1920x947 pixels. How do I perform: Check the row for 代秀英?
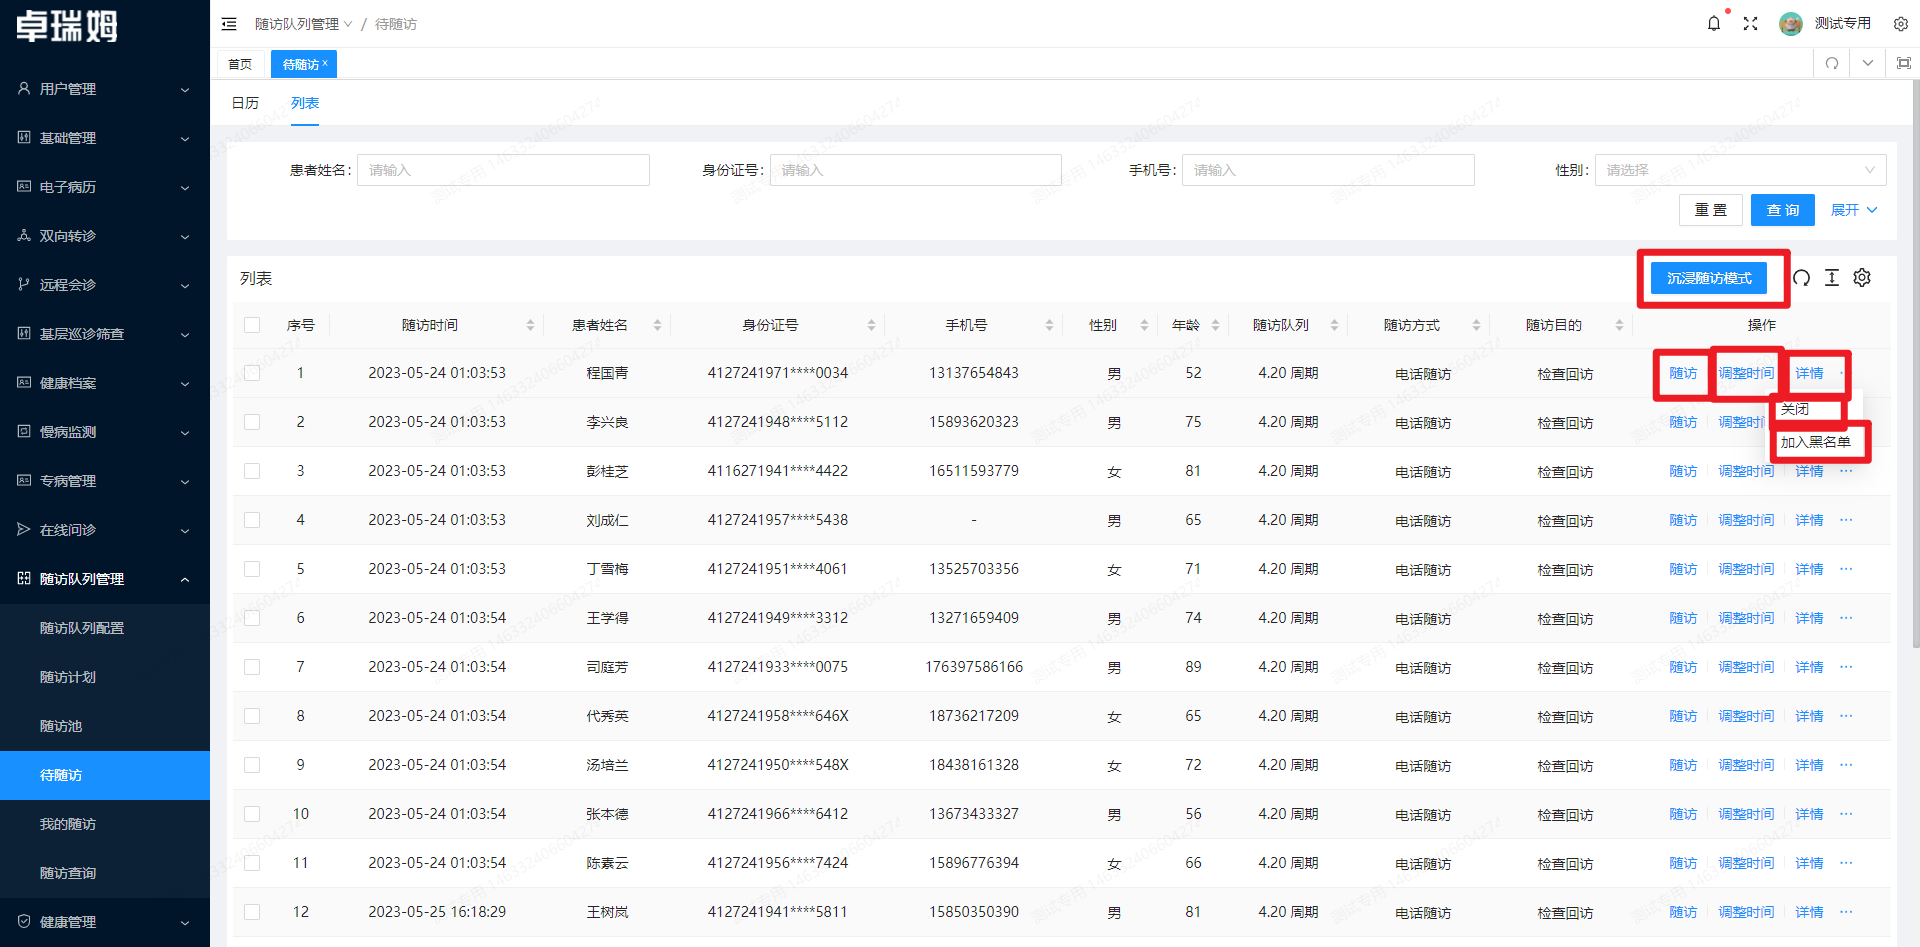point(252,716)
